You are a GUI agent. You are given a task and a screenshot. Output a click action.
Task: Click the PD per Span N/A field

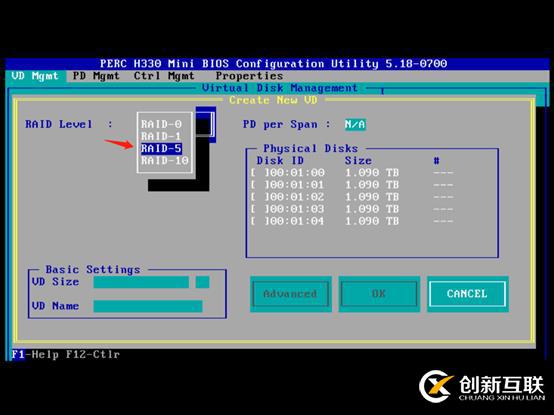(x=355, y=124)
